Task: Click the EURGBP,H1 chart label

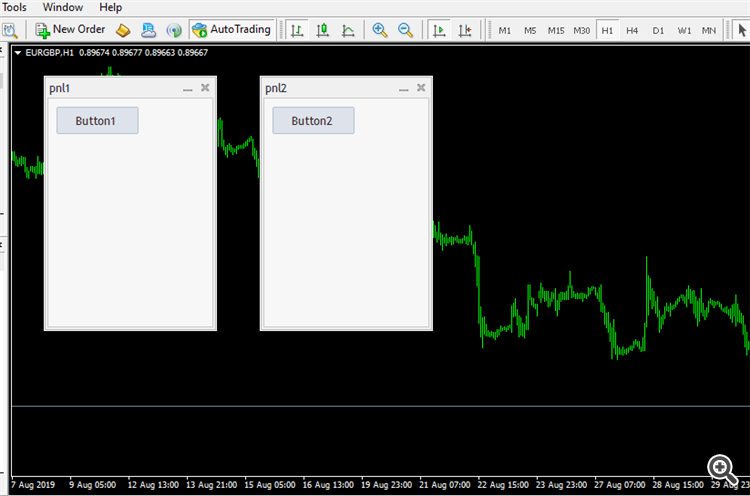Action: click(49, 53)
